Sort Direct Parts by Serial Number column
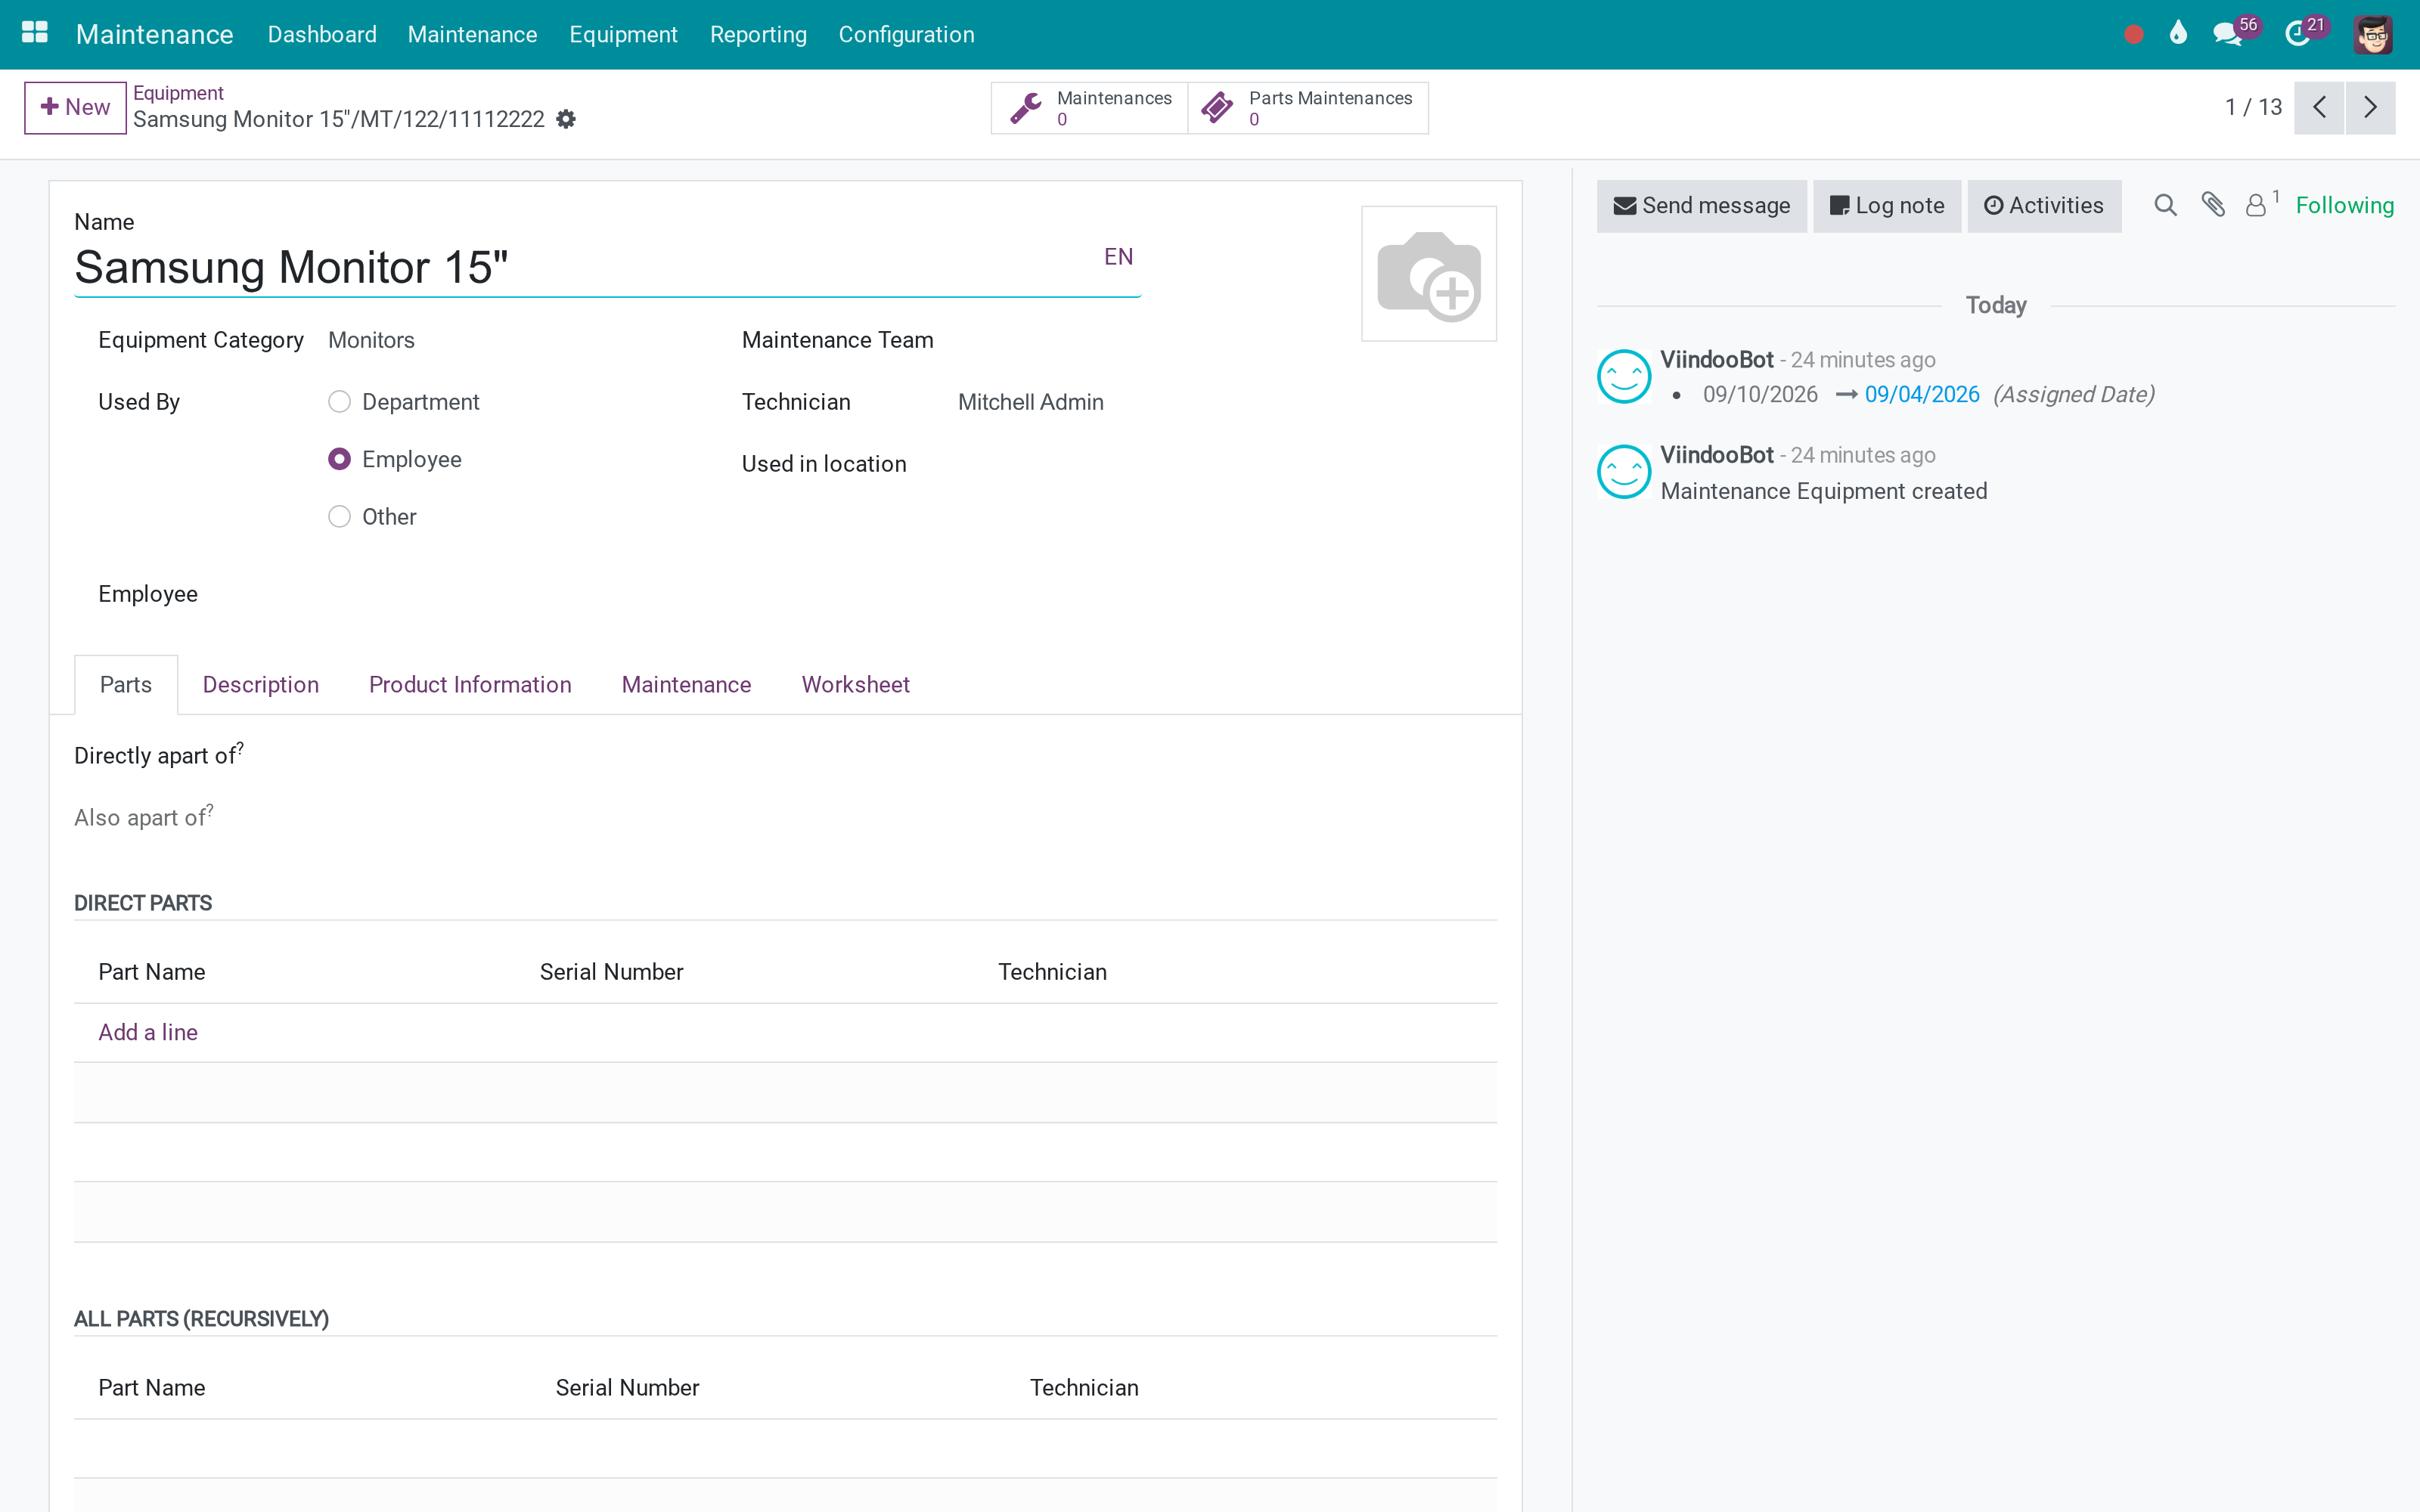 611,972
